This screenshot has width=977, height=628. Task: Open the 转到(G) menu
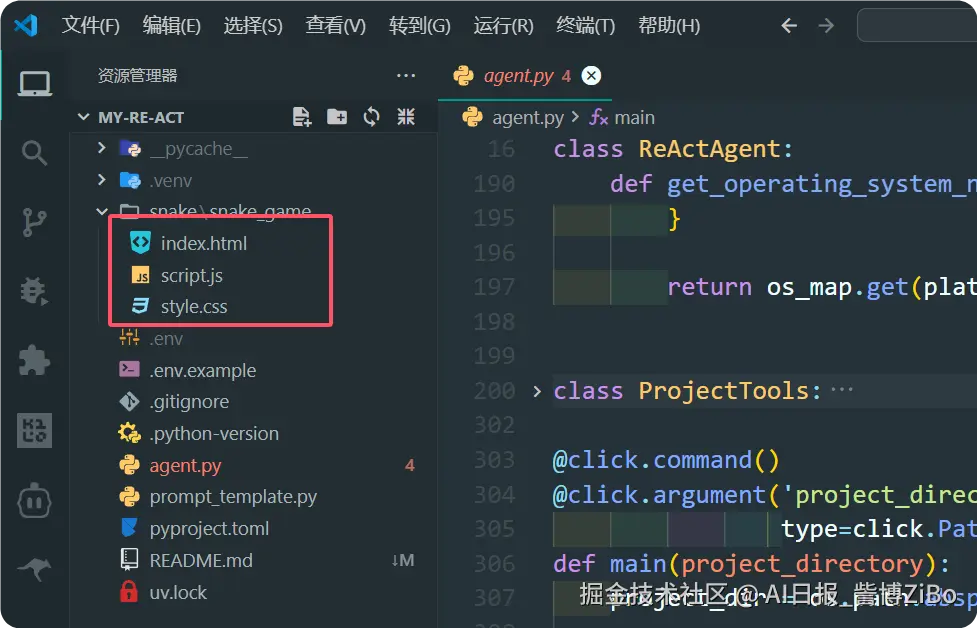[419, 26]
